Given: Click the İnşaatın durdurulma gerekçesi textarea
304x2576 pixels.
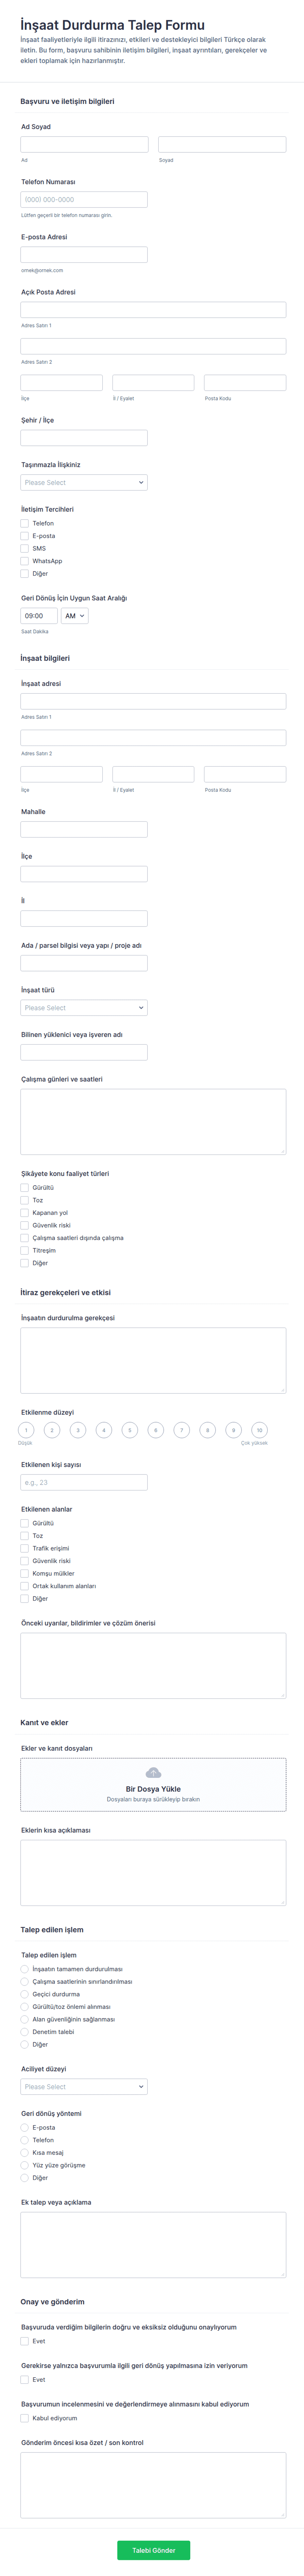Looking at the screenshot, I should click(153, 1360).
